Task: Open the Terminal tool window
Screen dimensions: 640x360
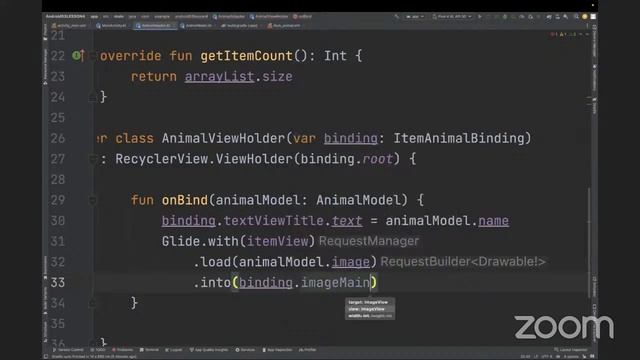Action: (x=149, y=350)
